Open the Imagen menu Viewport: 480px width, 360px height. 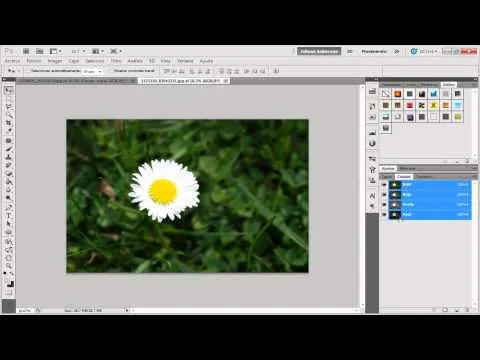coord(55,61)
